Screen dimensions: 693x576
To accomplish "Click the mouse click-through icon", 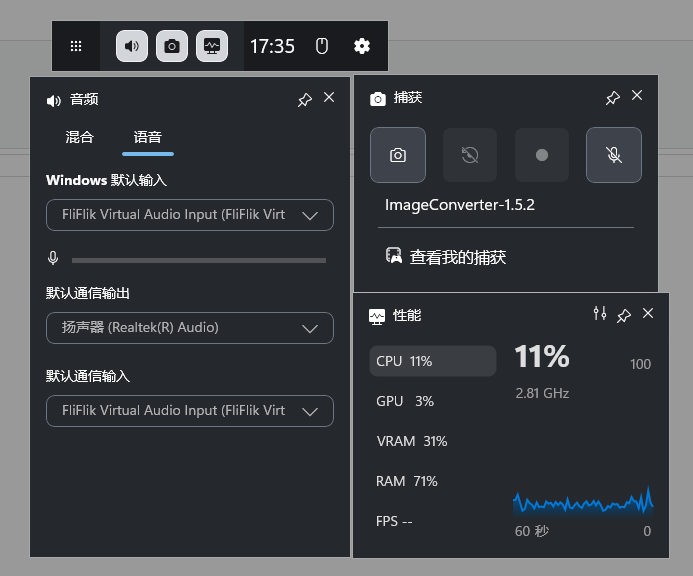I will (322, 46).
